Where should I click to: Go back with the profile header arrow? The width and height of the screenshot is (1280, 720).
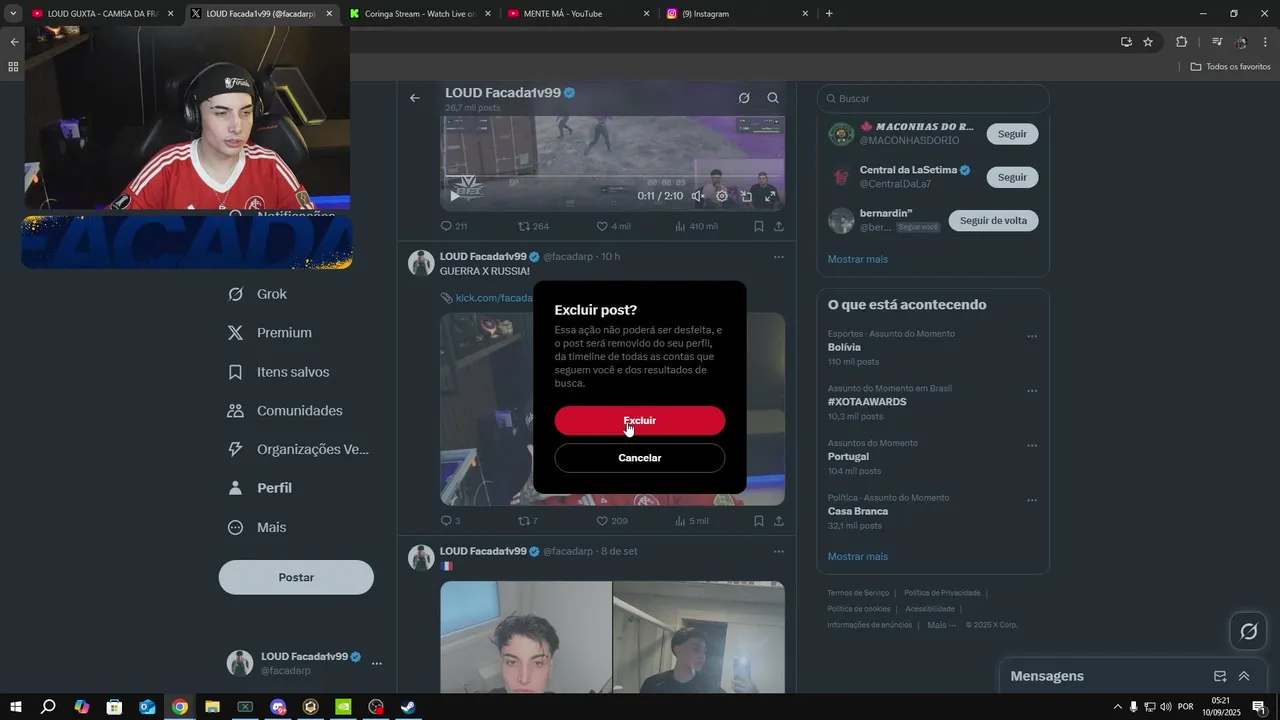click(415, 98)
